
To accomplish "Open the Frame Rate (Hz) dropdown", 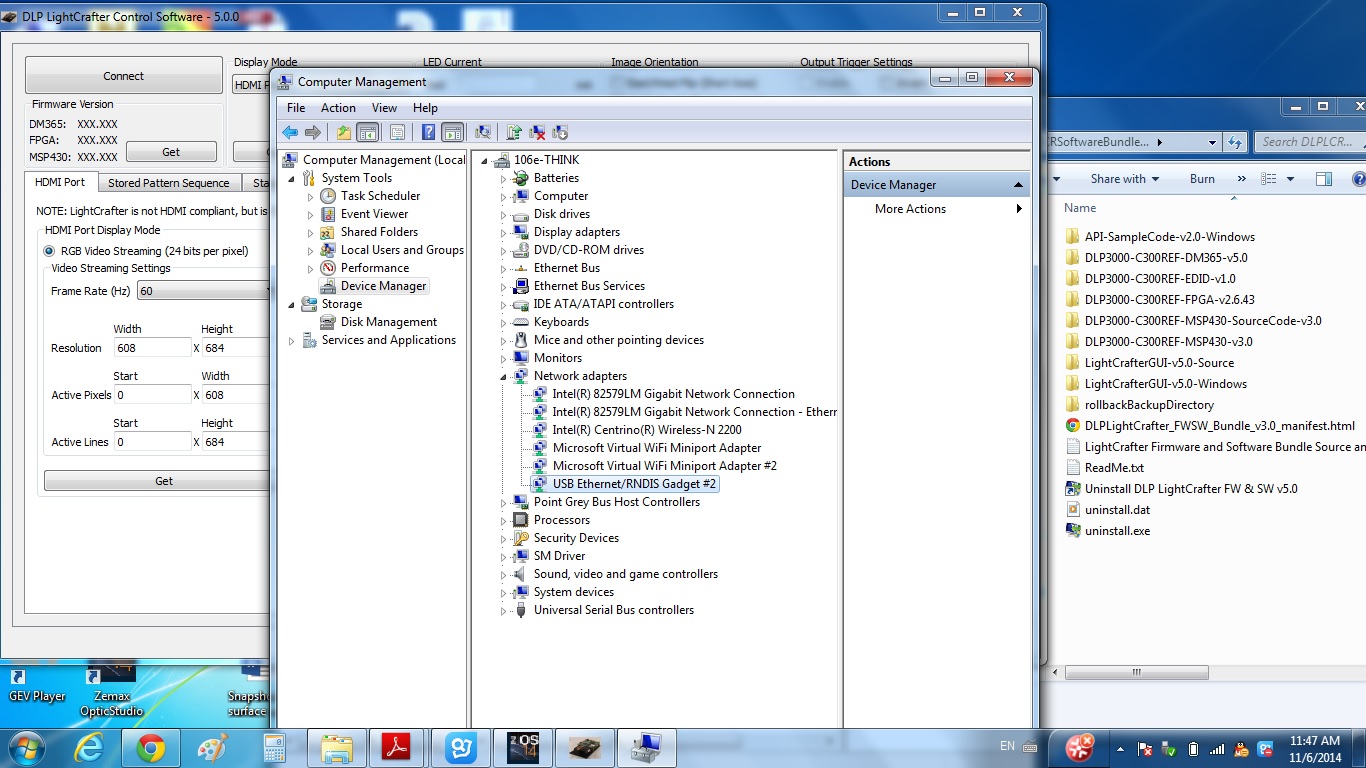I will coord(204,291).
